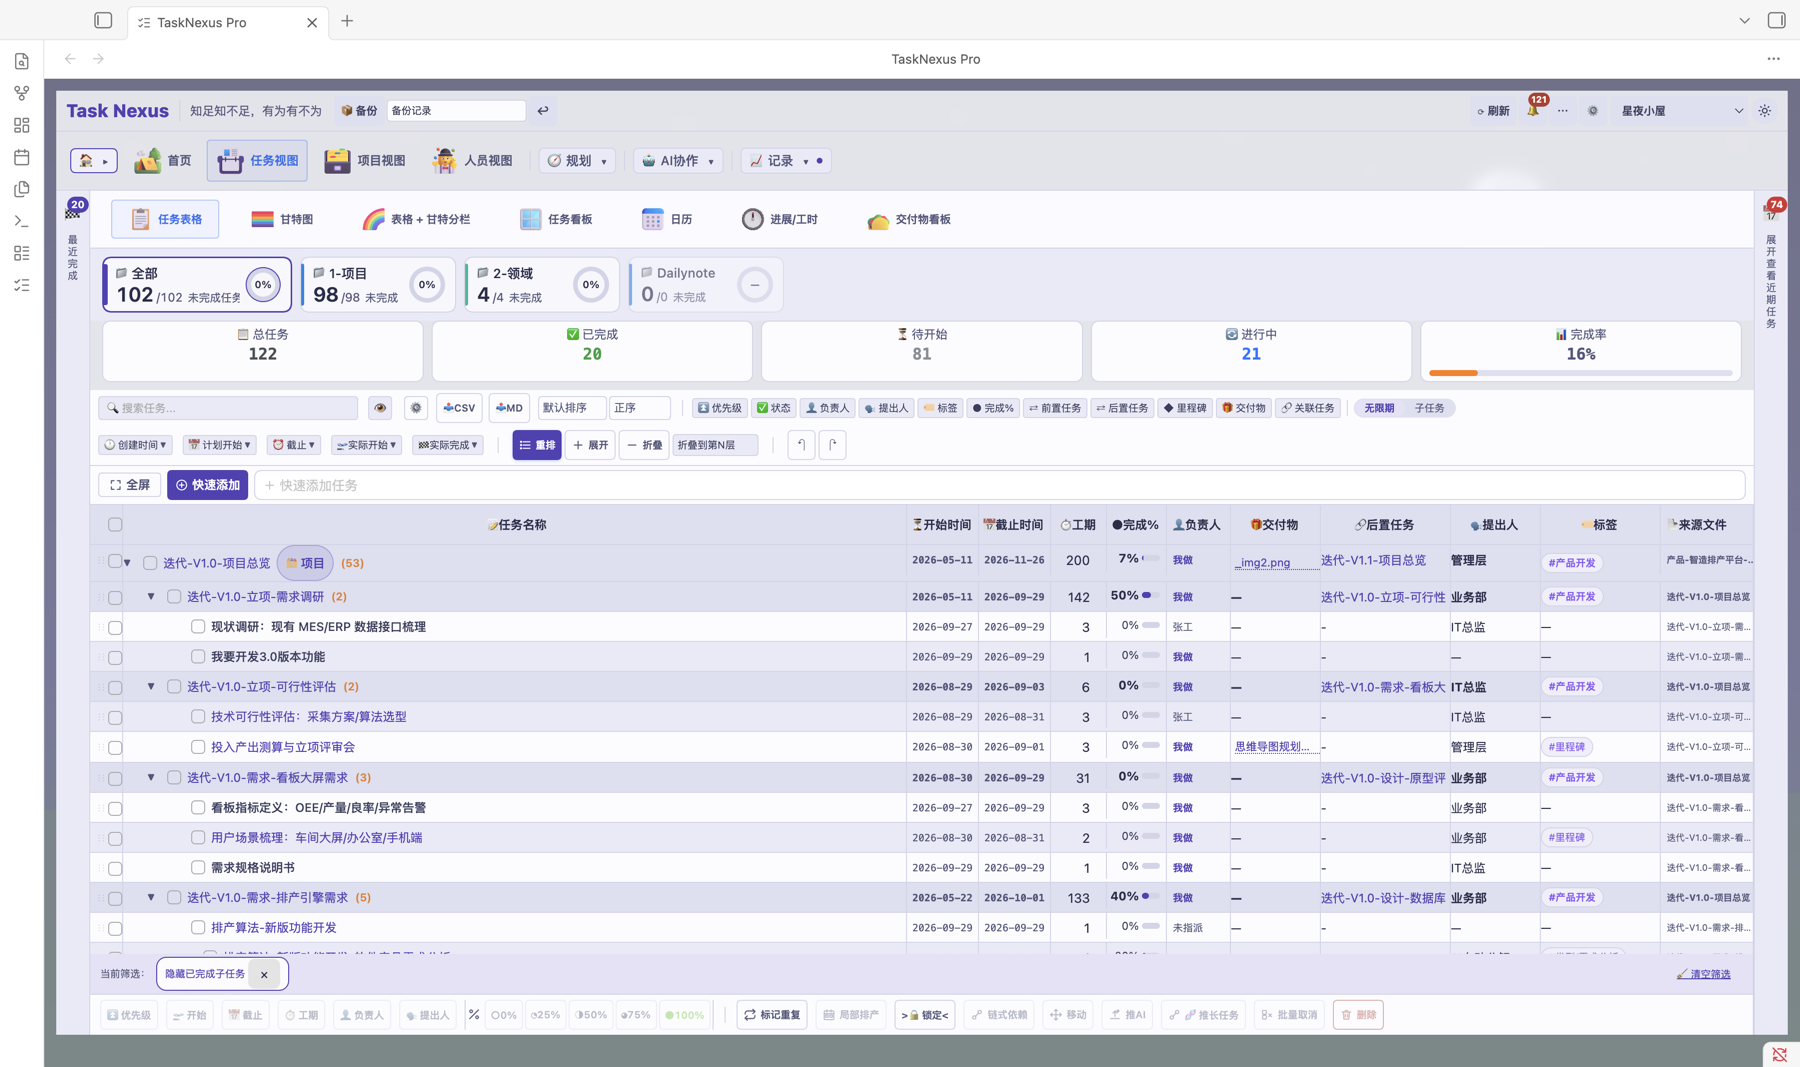Click the graph view icon in left sidebar

[22, 93]
